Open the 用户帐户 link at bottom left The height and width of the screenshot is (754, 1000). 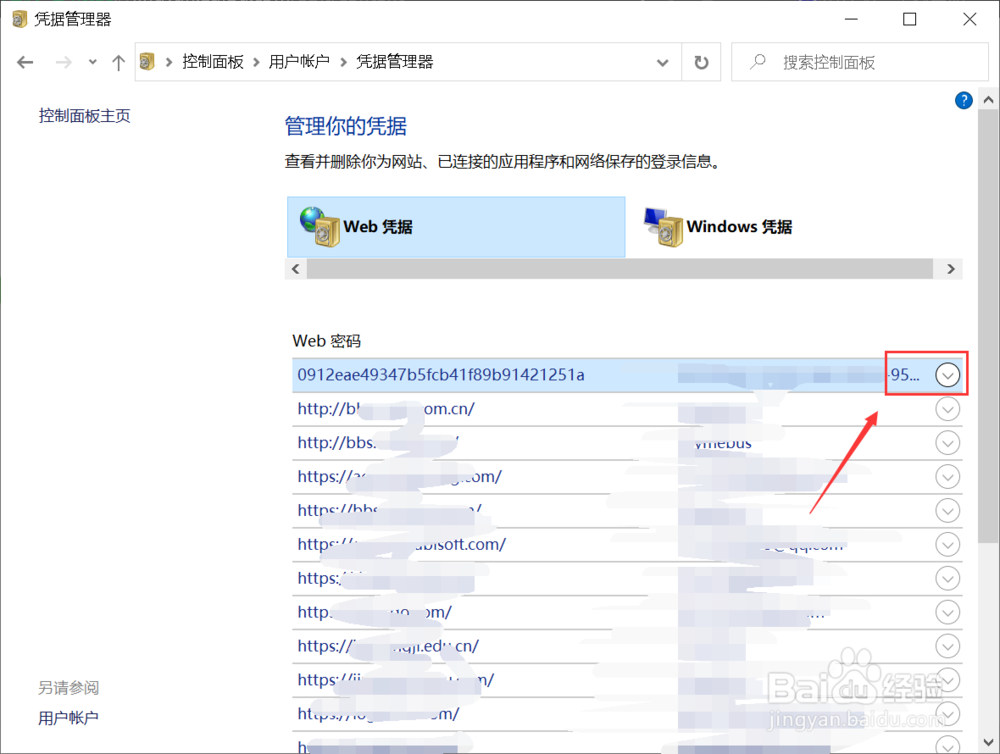(x=68, y=717)
